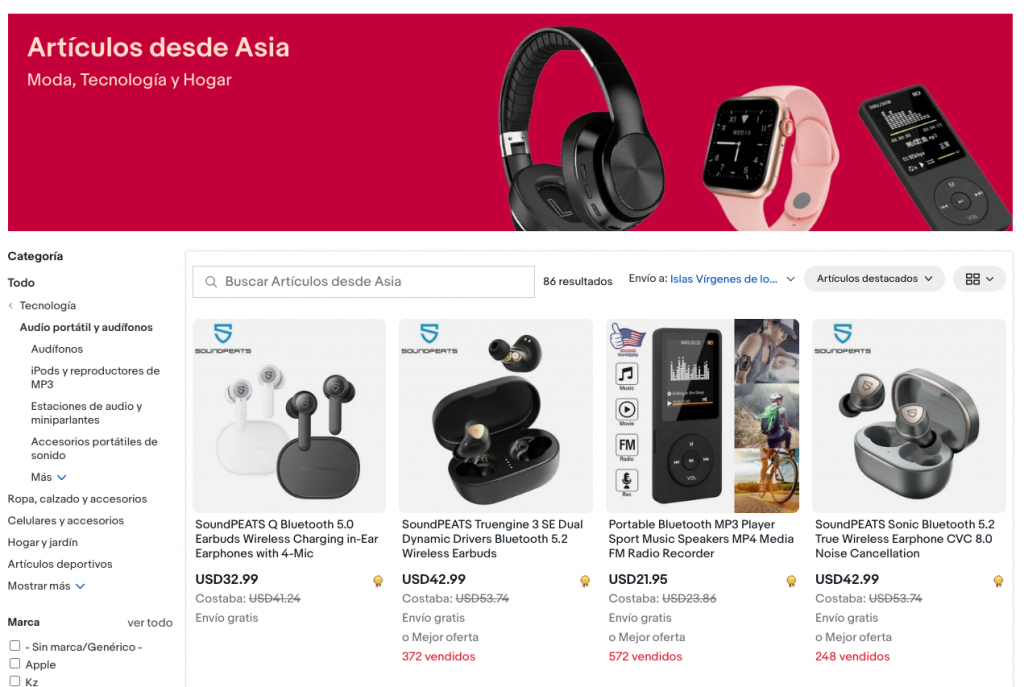Select the Audífonos category
Viewport: 1024px width, 687px height.
click(x=57, y=349)
